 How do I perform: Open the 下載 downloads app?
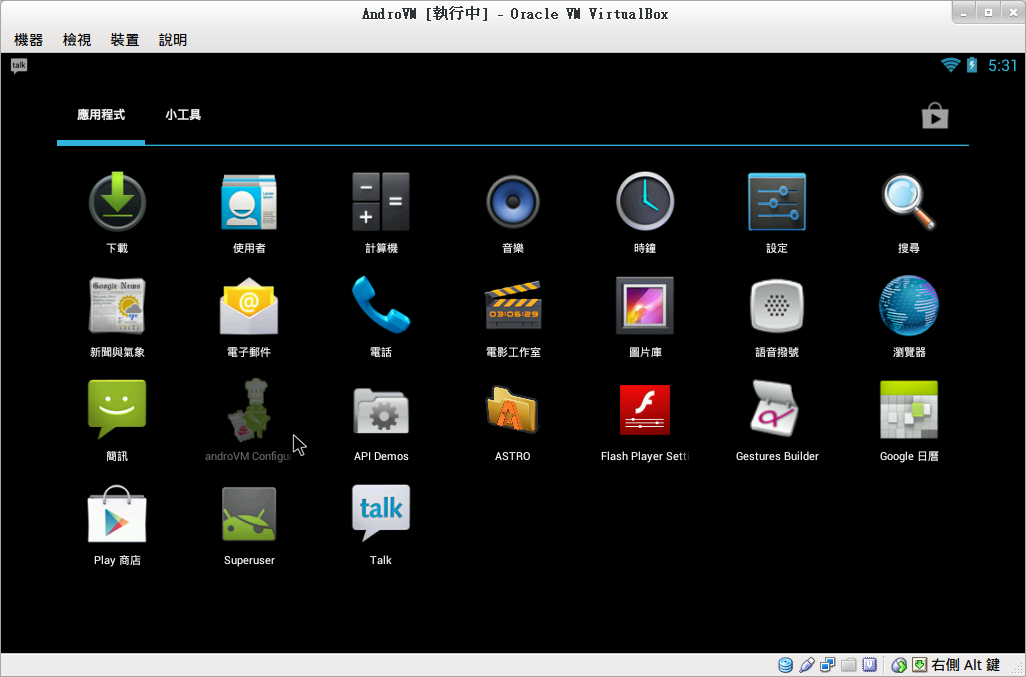point(117,213)
